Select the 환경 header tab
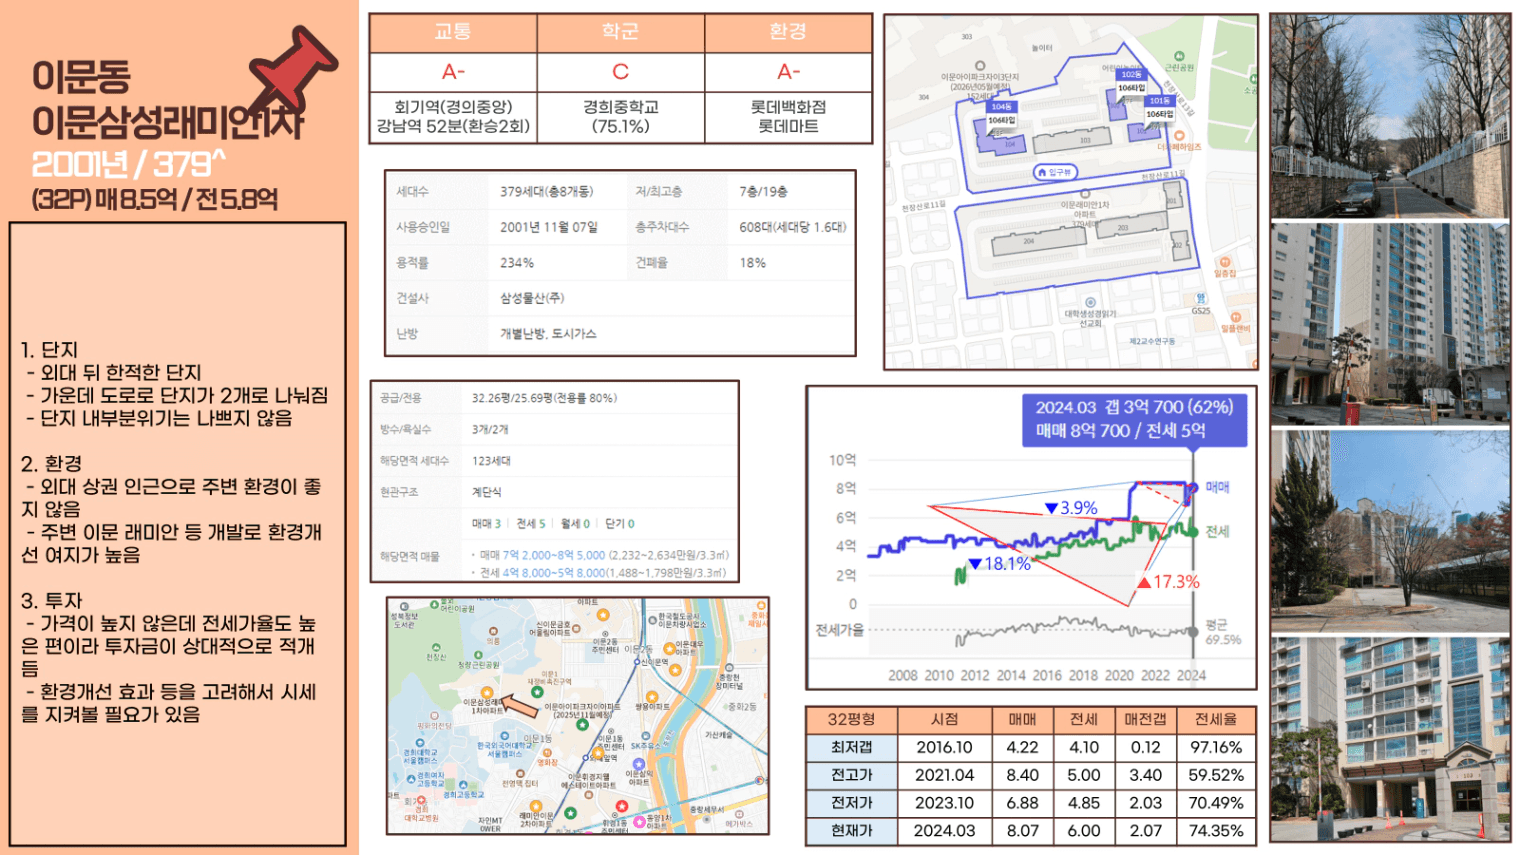Viewport: 1520px width, 855px height. 788,33
